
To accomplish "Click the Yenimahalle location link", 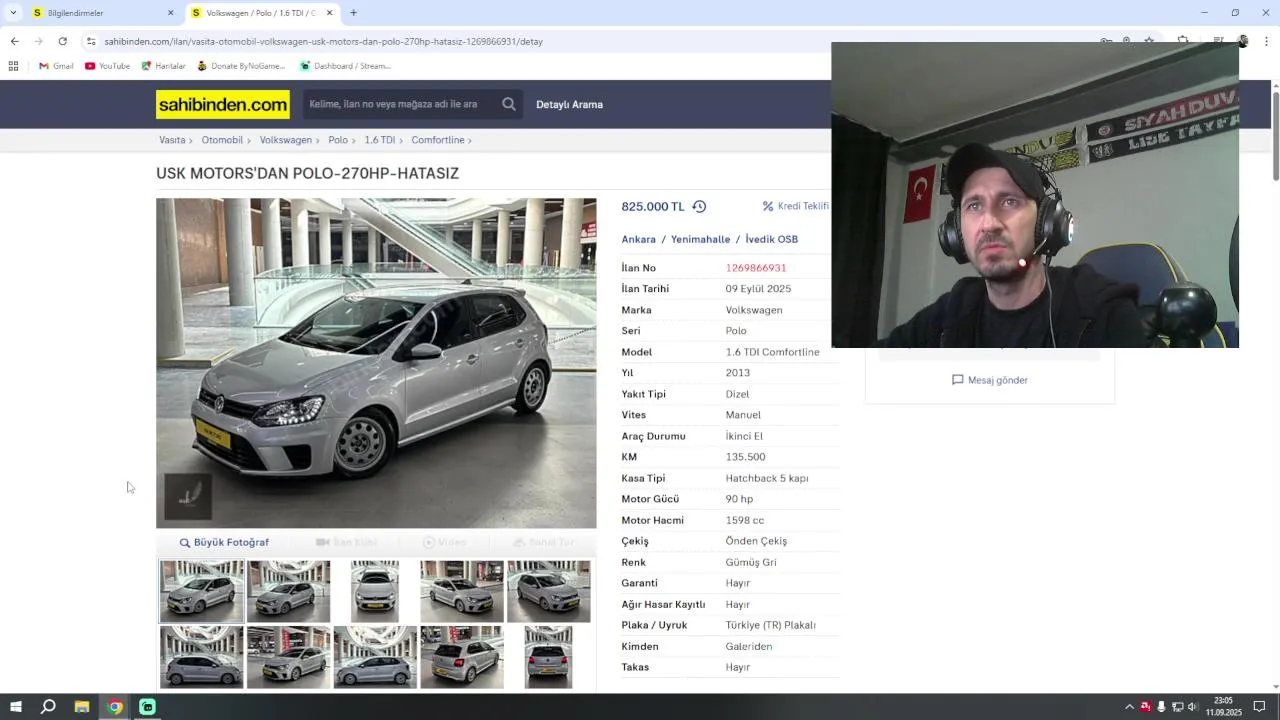I will [700, 239].
